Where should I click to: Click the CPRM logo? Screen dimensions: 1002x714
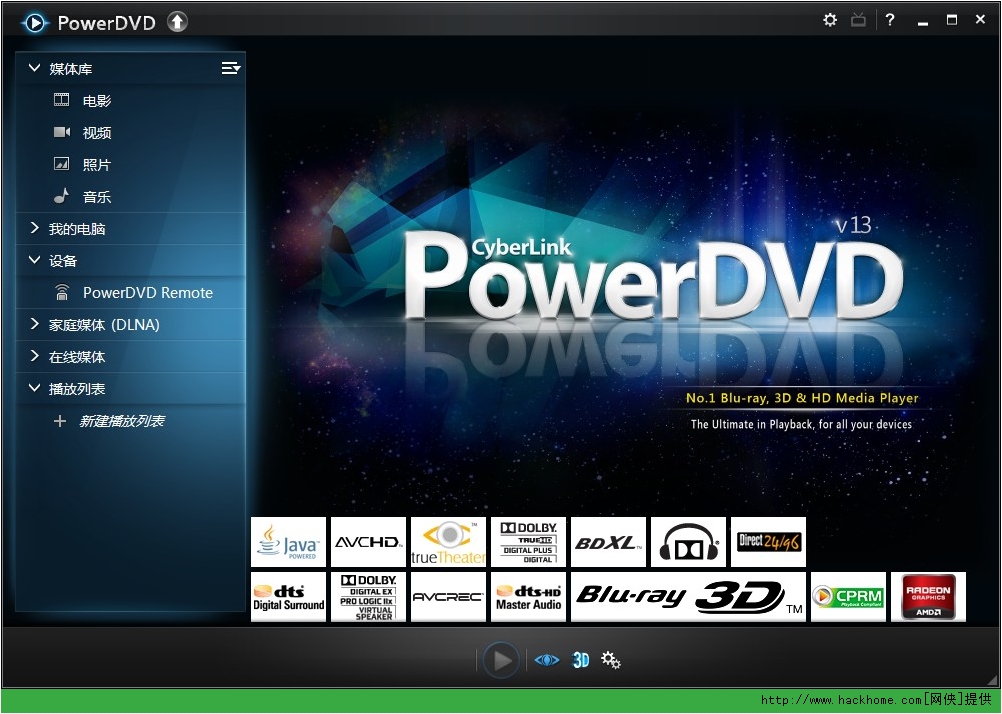click(x=848, y=597)
